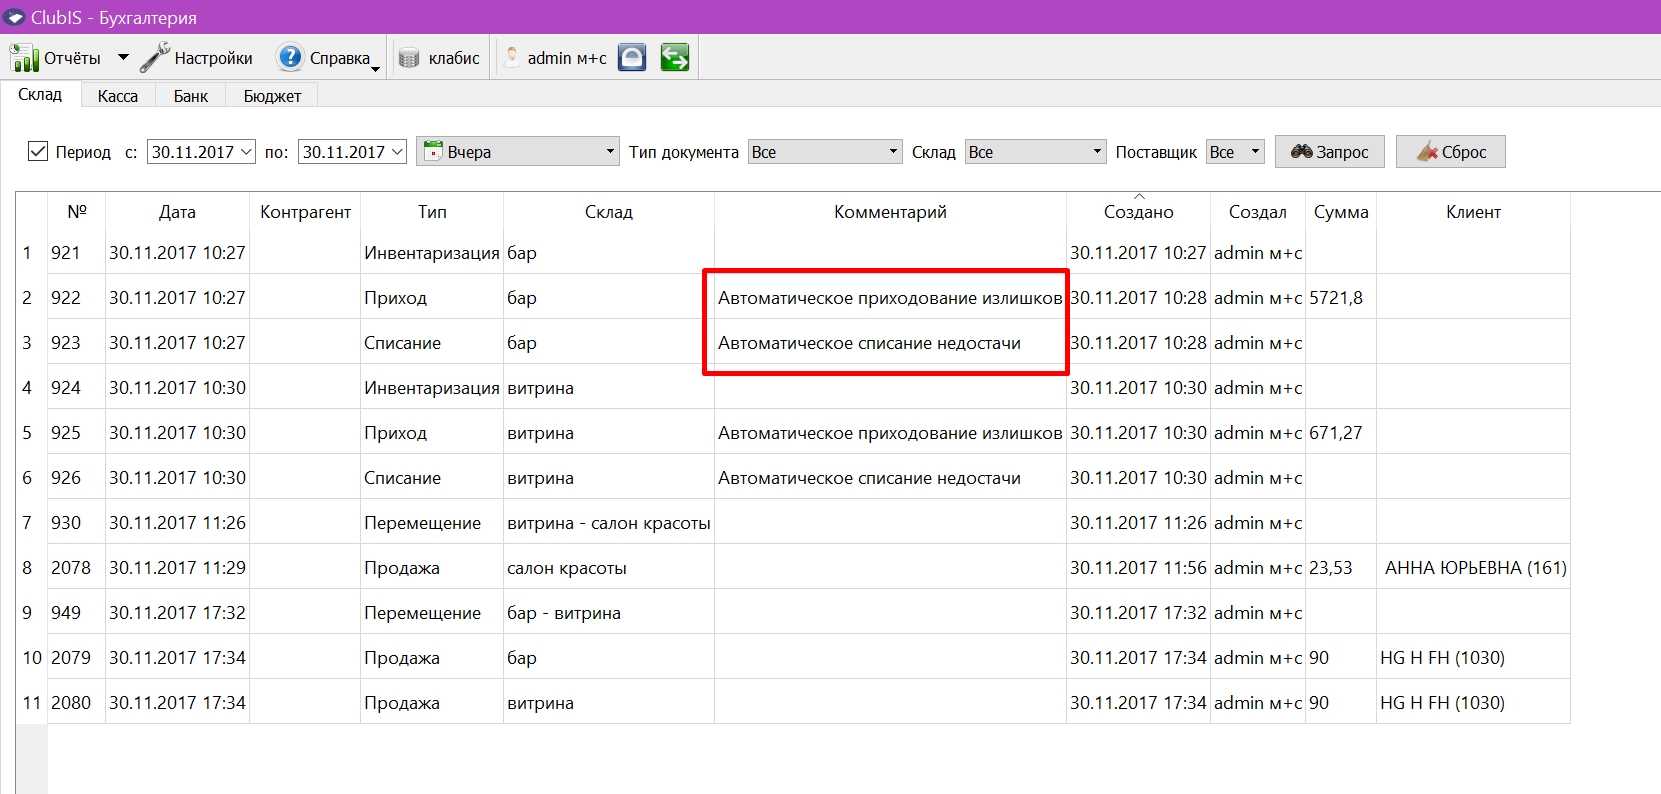Click the Клиент column header
This screenshot has width=1661, height=794.
click(x=1473, y=212)
